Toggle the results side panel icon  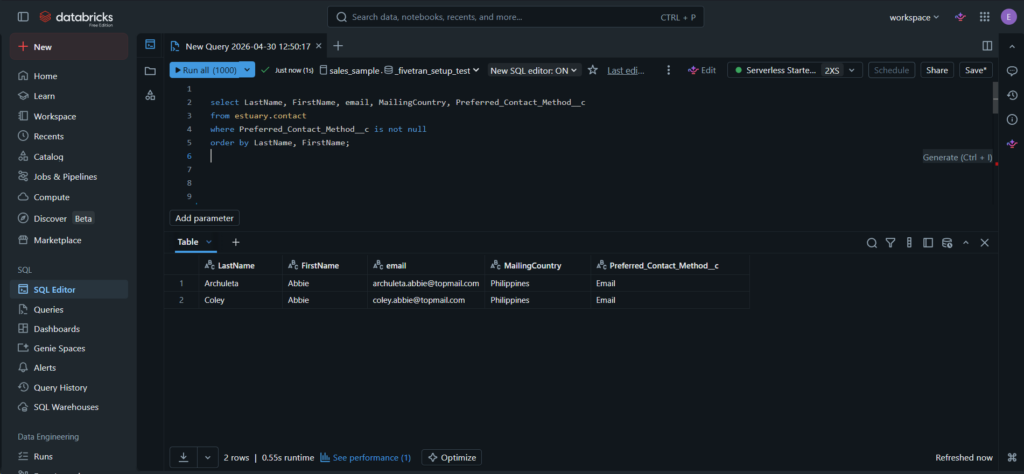pyautogui.click(x=927, y=243)
